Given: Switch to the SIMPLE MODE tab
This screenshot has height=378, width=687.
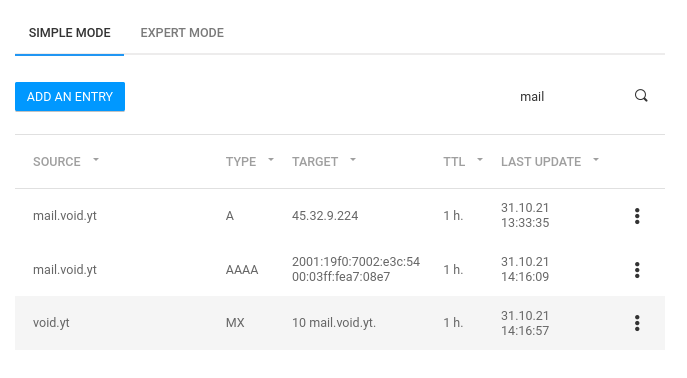Looking at the screenshot, I should [x=70, y=33].
